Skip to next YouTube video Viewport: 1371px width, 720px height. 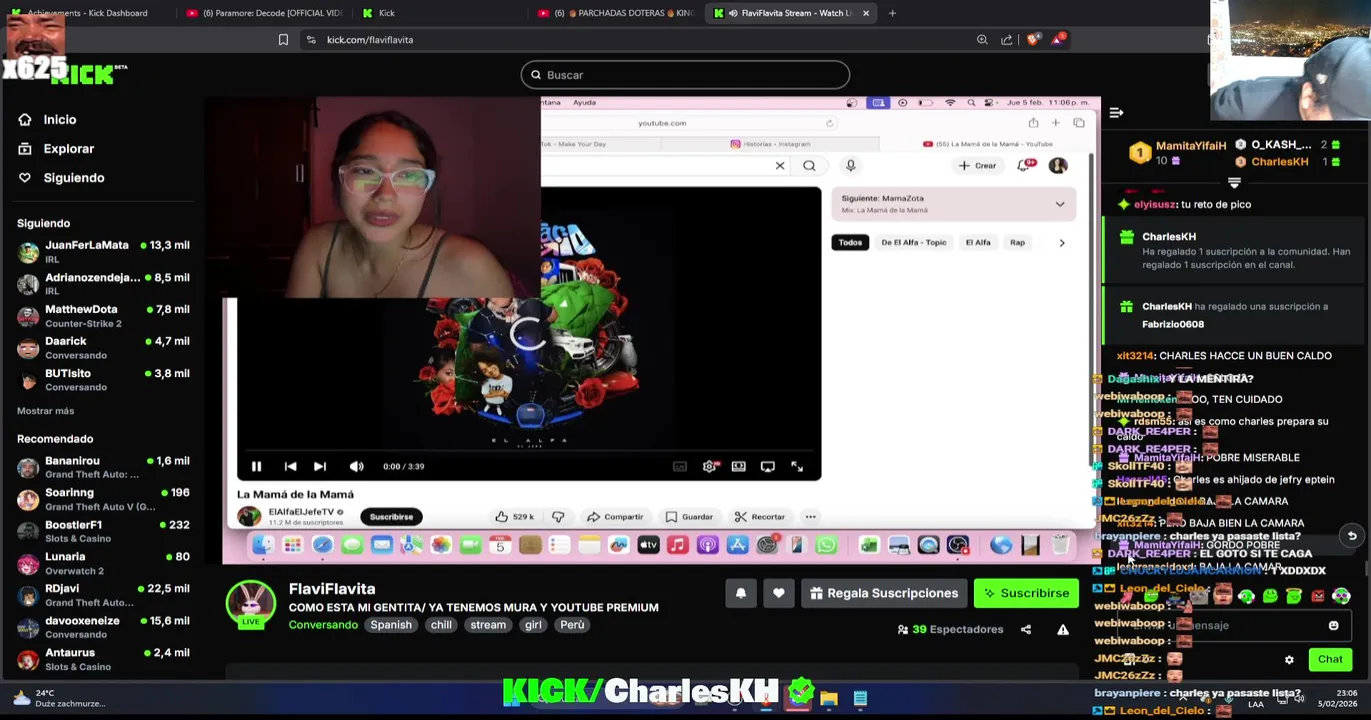(x=320, y=466)
